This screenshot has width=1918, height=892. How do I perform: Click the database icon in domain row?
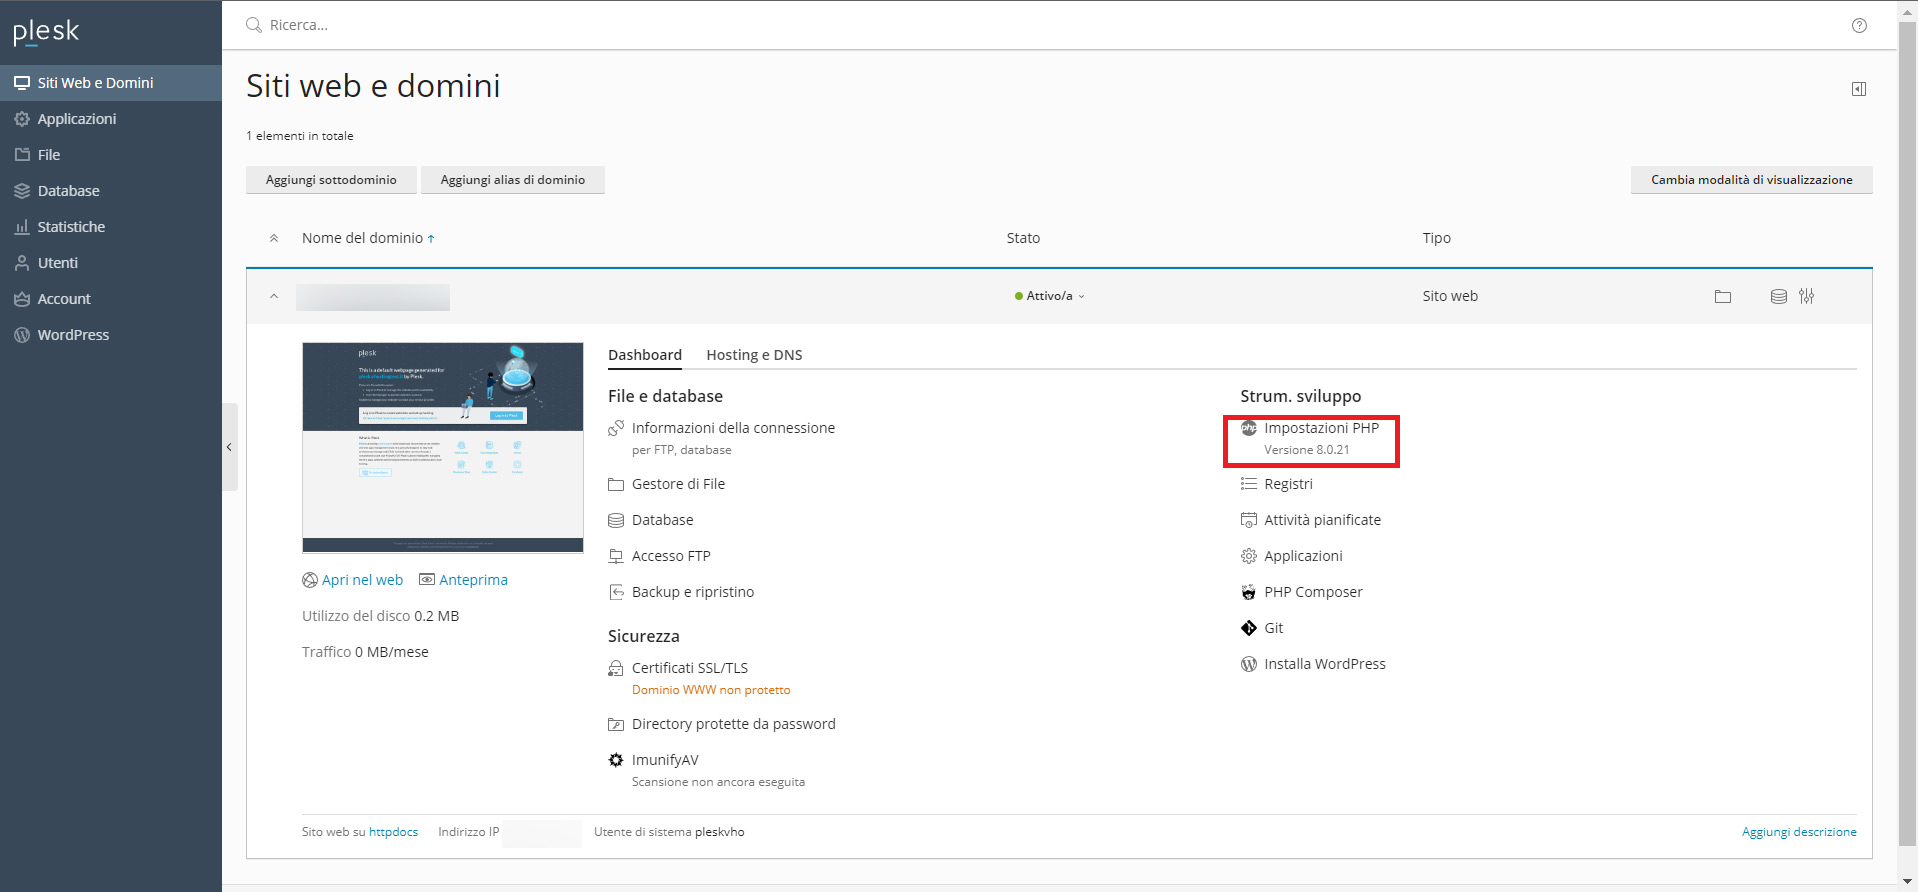click(1779, 296)
